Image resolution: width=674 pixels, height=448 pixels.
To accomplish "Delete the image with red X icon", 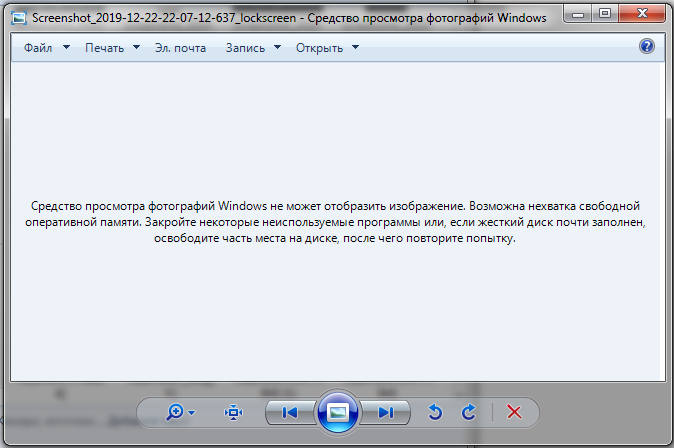I will [x=514, y=412].
